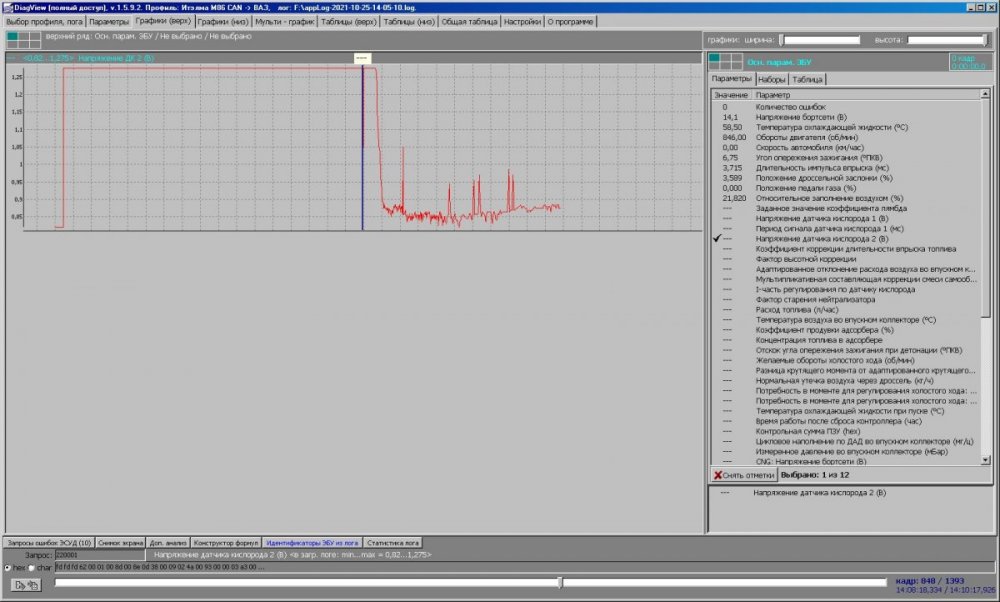
Task: Click the Запрос input field
Action: tap(99, 553)
